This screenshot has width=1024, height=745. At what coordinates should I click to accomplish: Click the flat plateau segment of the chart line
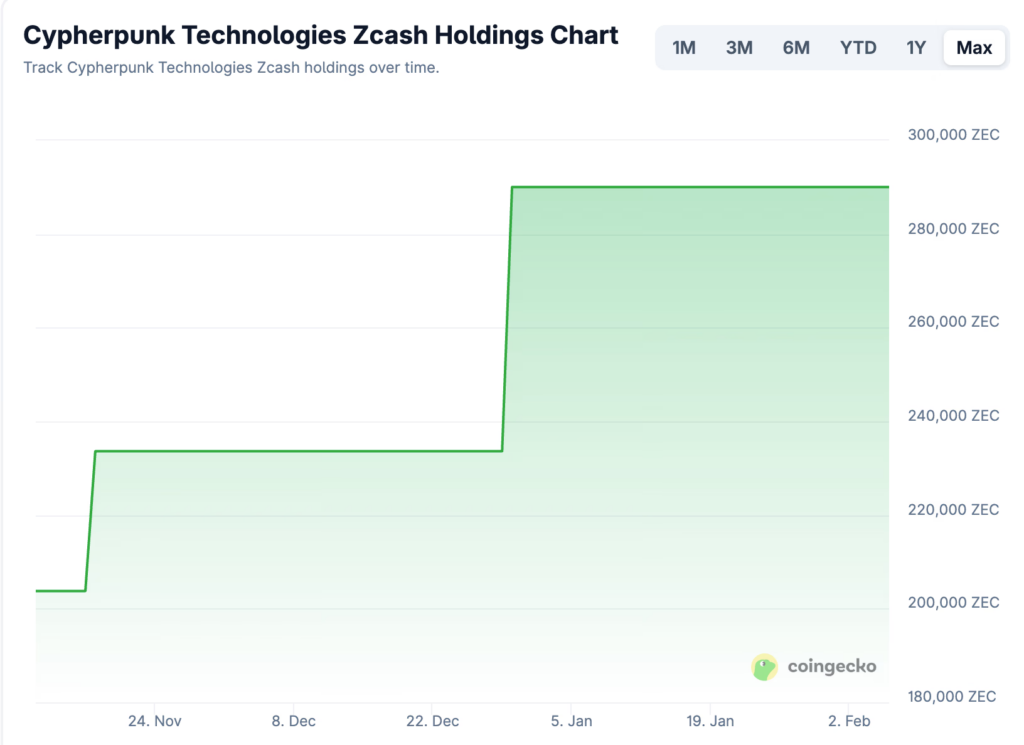(300, 451)
